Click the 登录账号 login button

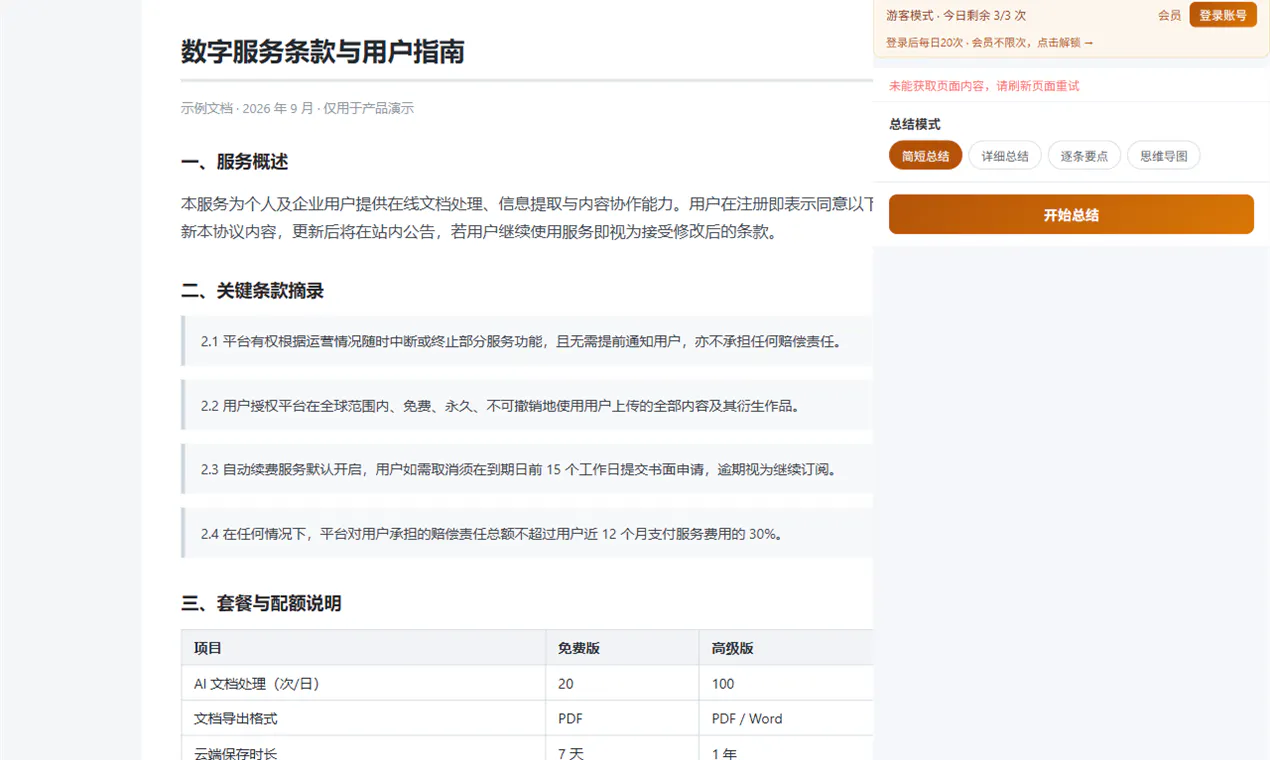tap(1223, 15)
